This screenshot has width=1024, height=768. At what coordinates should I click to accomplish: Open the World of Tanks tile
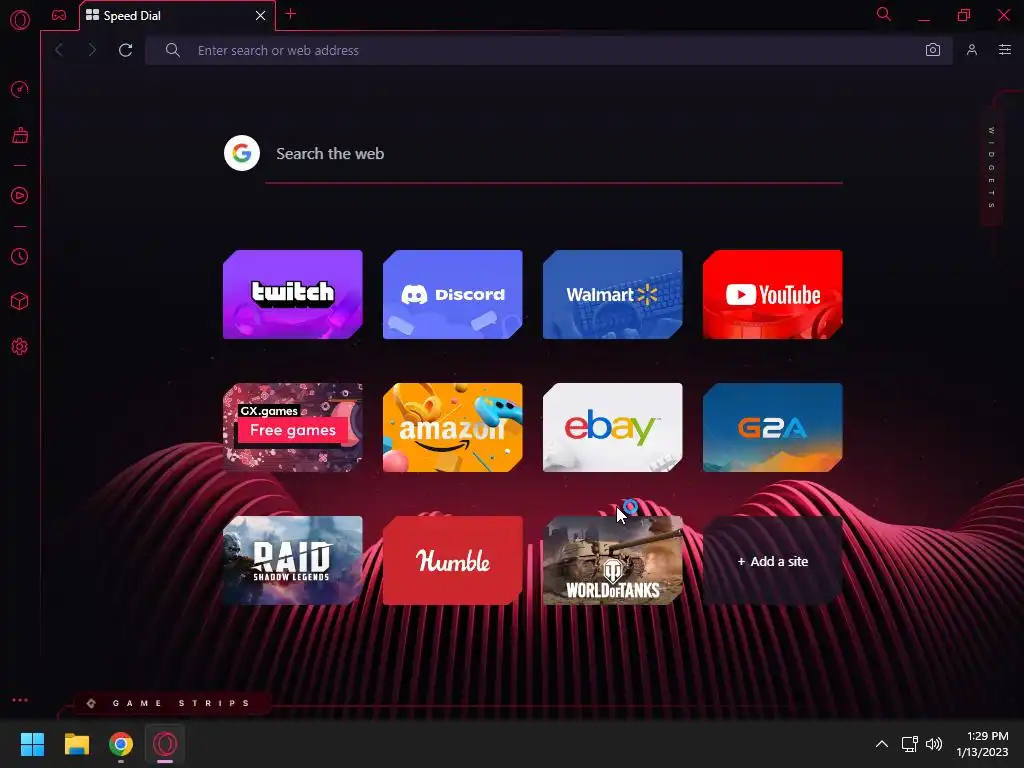coord(613,561)
